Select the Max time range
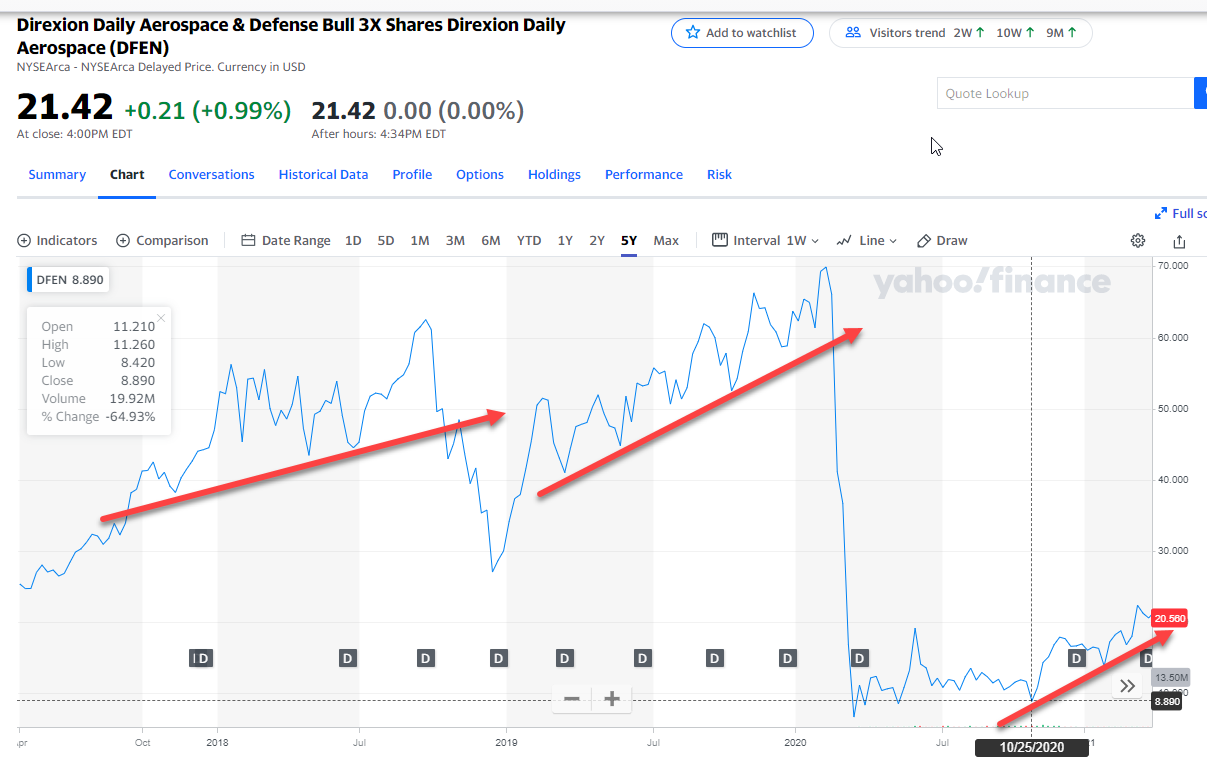The height and width of the screenshot is (764, 1207). pos(666,240)
